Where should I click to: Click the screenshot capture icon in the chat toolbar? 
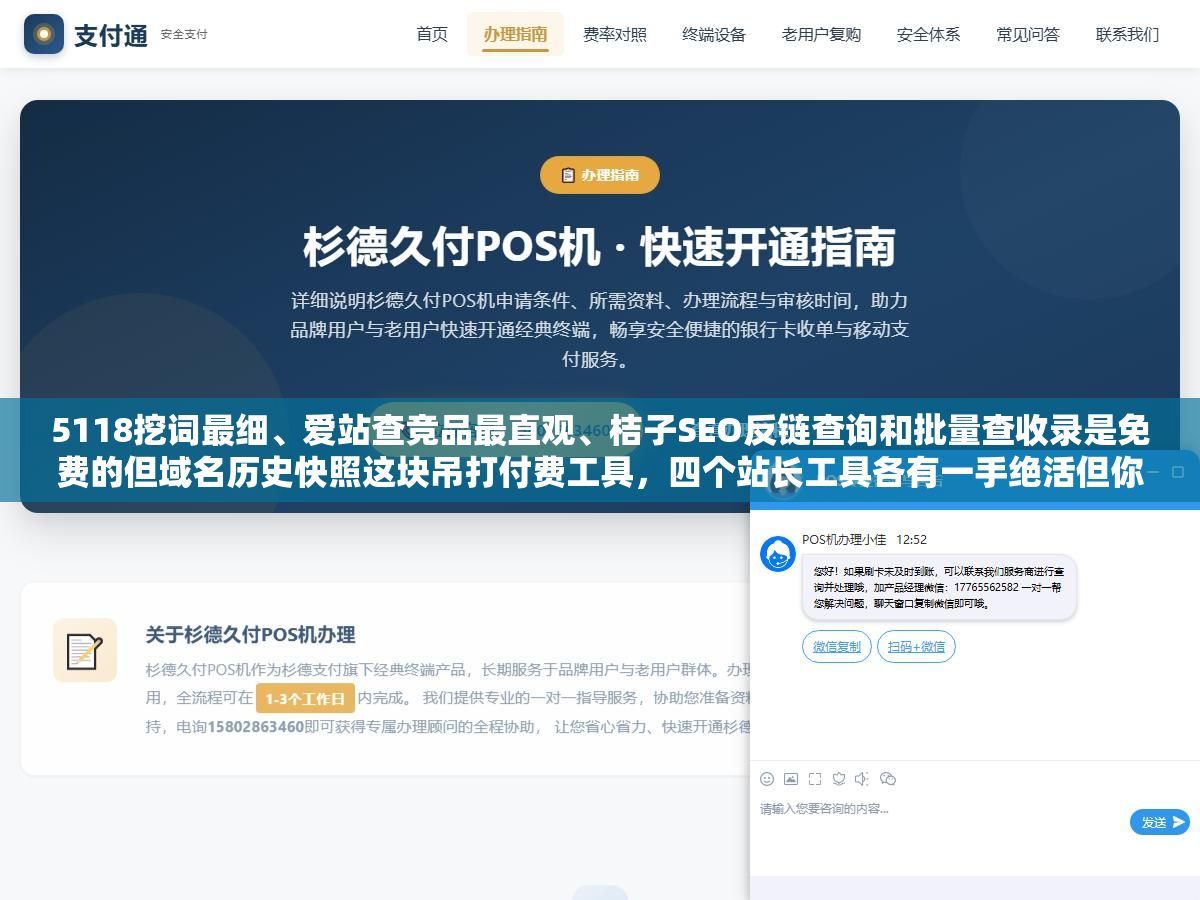coord(815,778)
